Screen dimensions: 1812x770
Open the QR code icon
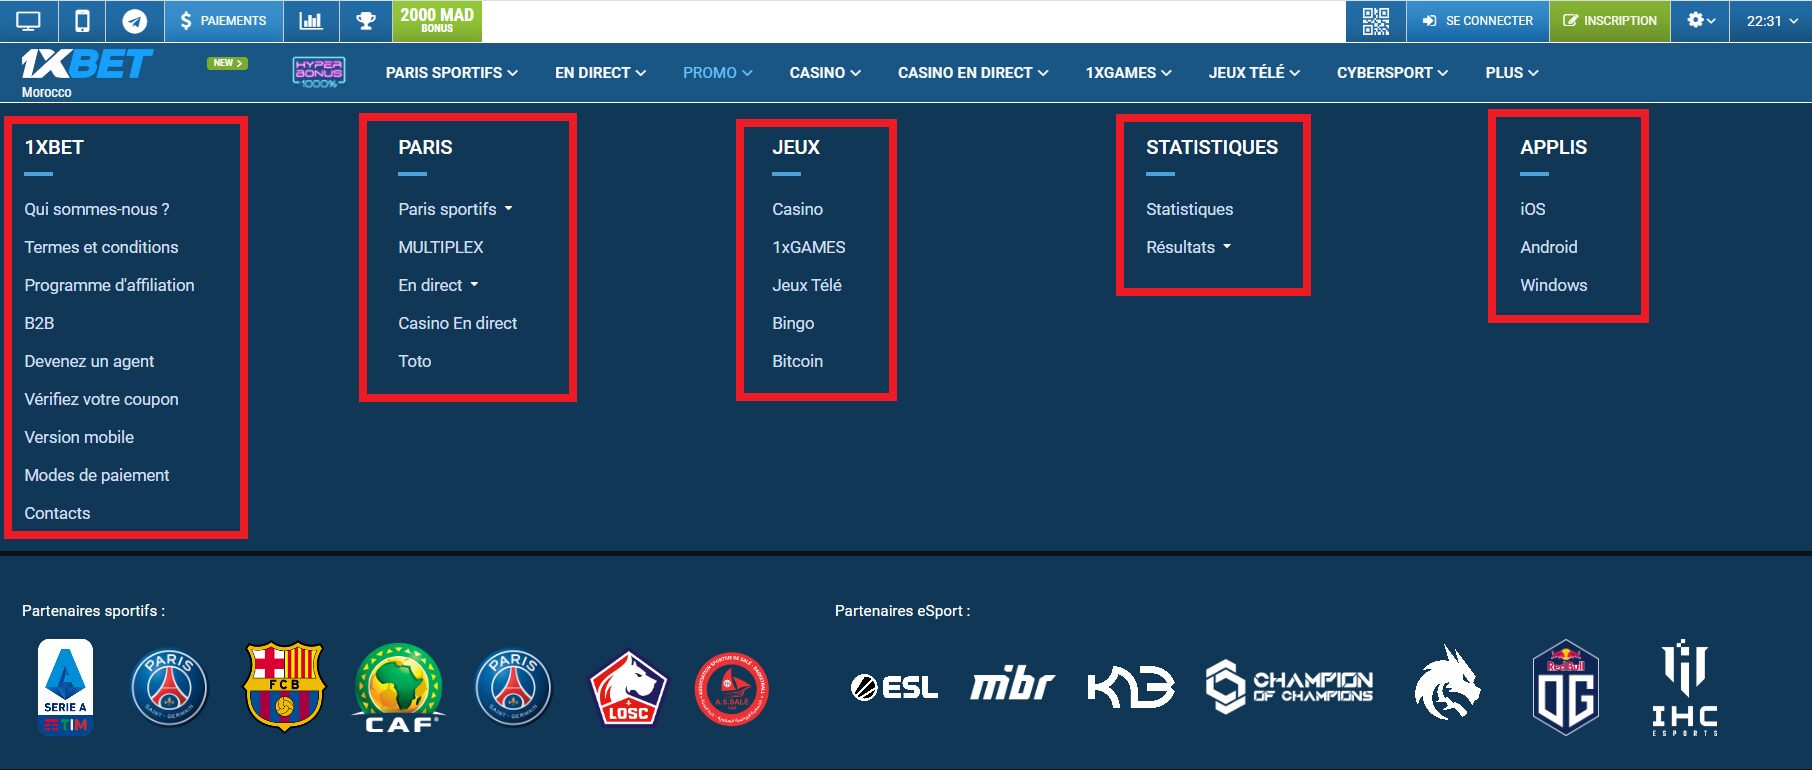[1376, 21]
